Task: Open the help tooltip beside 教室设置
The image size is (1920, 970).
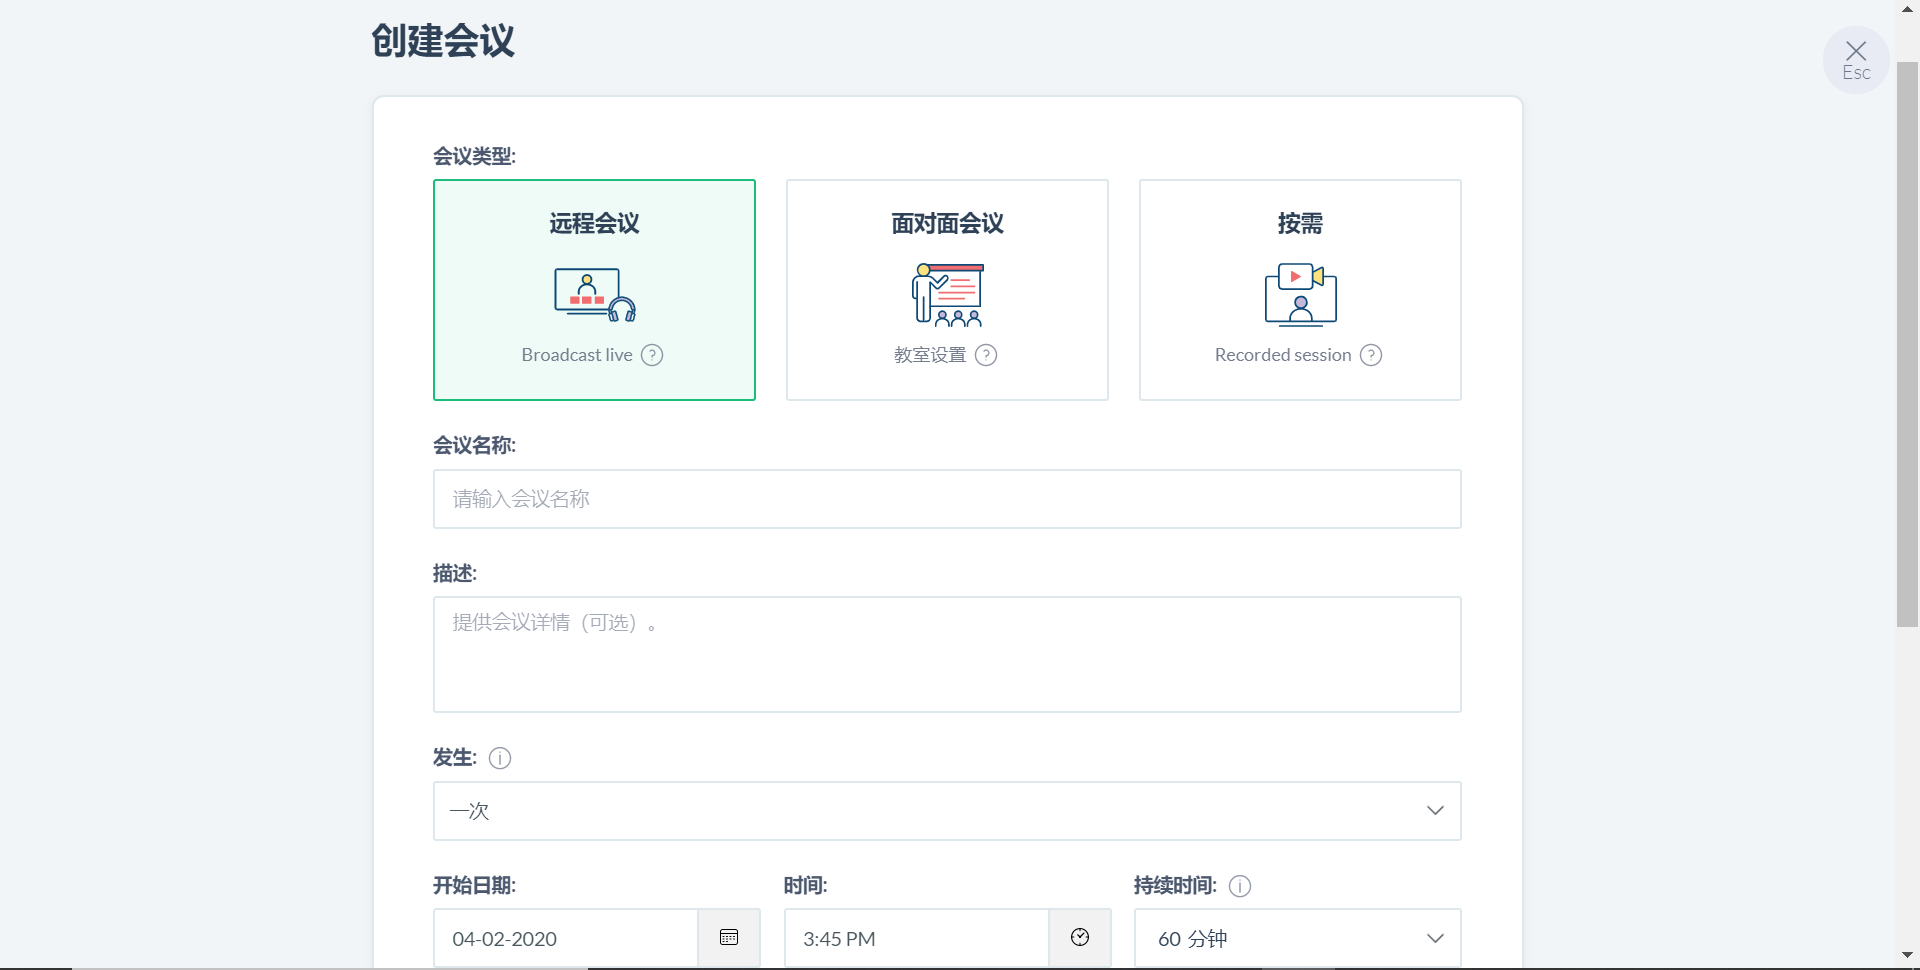Action: [986, 354]
